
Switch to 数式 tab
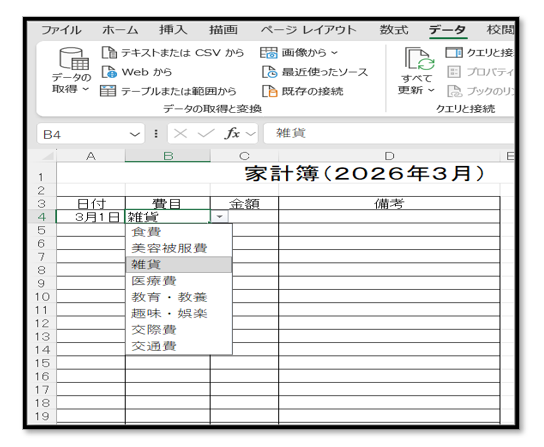394,30
